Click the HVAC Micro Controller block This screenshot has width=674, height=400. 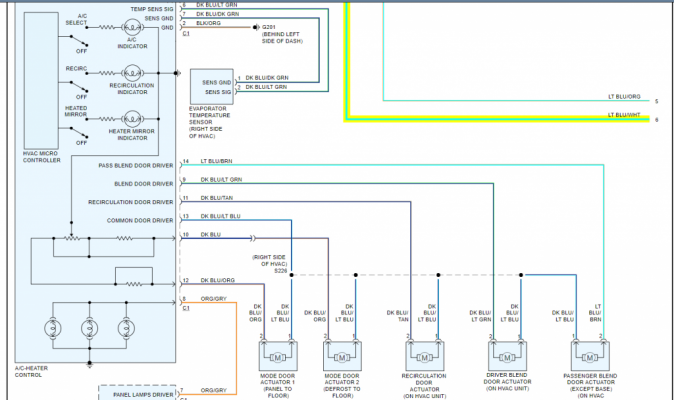click(x=41, y=81)
